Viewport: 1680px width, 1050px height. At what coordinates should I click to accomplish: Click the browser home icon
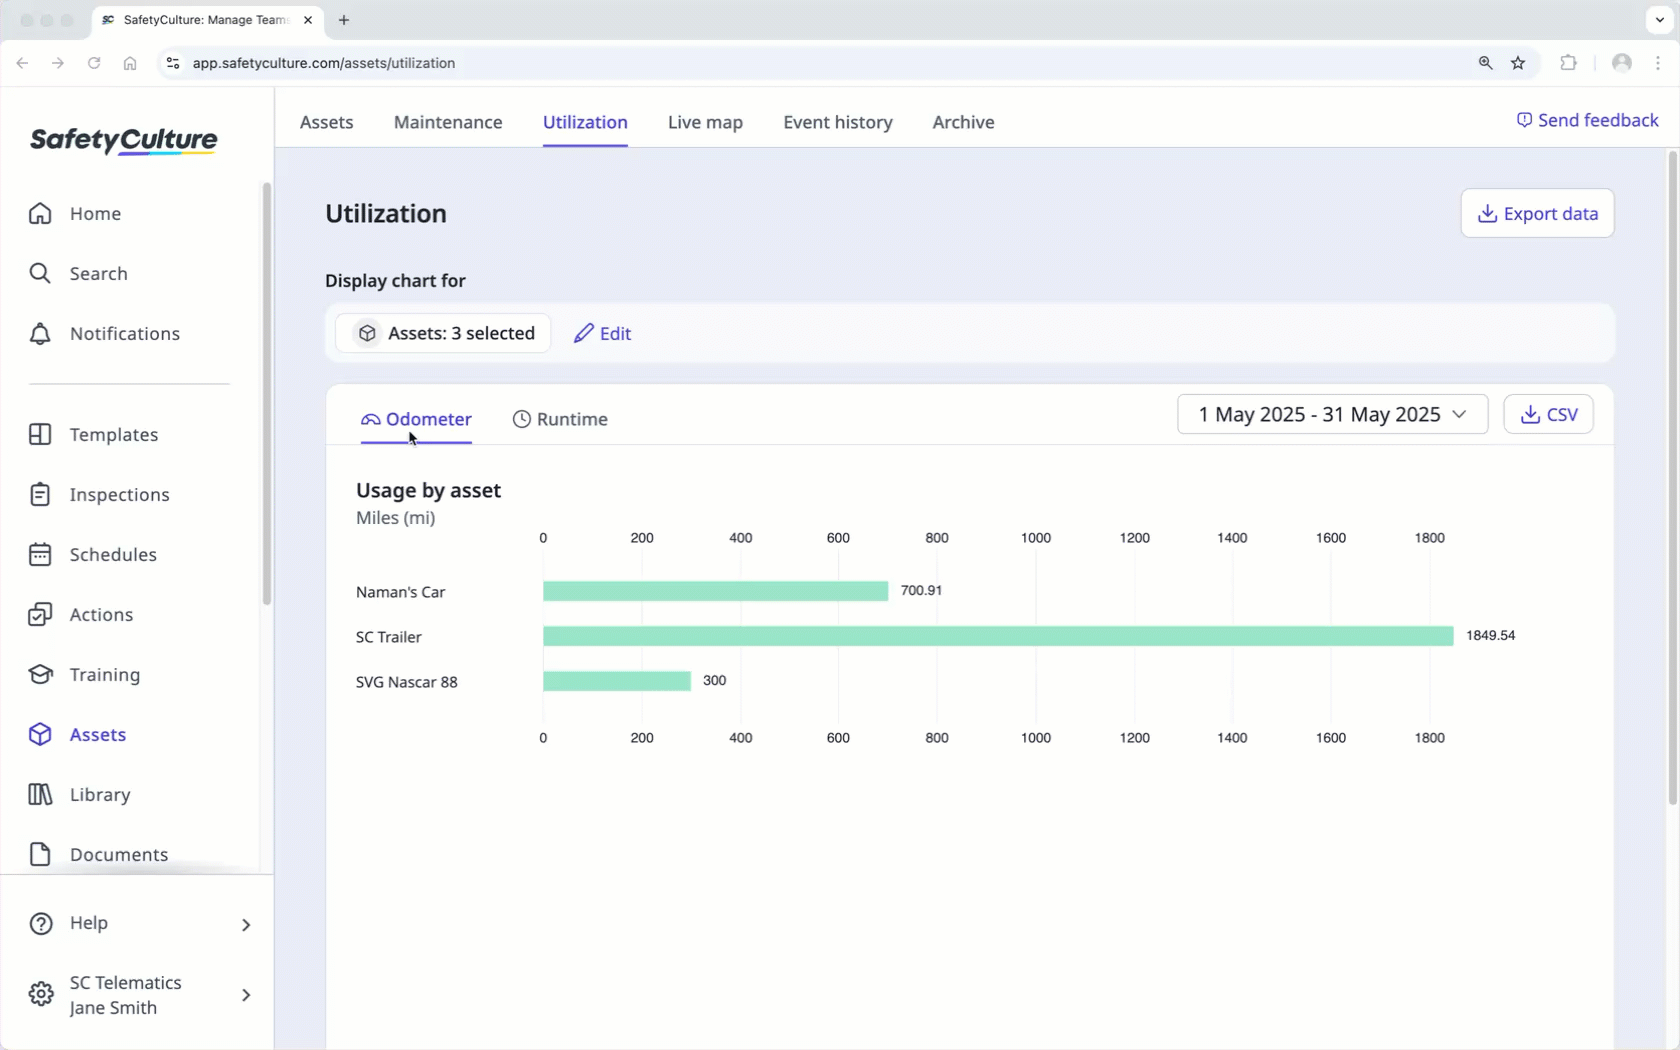(130, 63)
